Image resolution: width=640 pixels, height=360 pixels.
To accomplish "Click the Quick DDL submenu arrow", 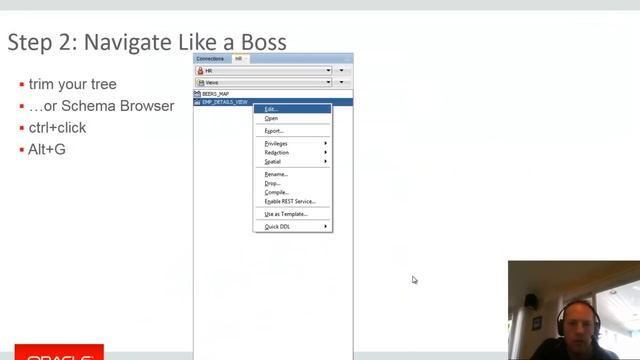I will pos(325,226).
